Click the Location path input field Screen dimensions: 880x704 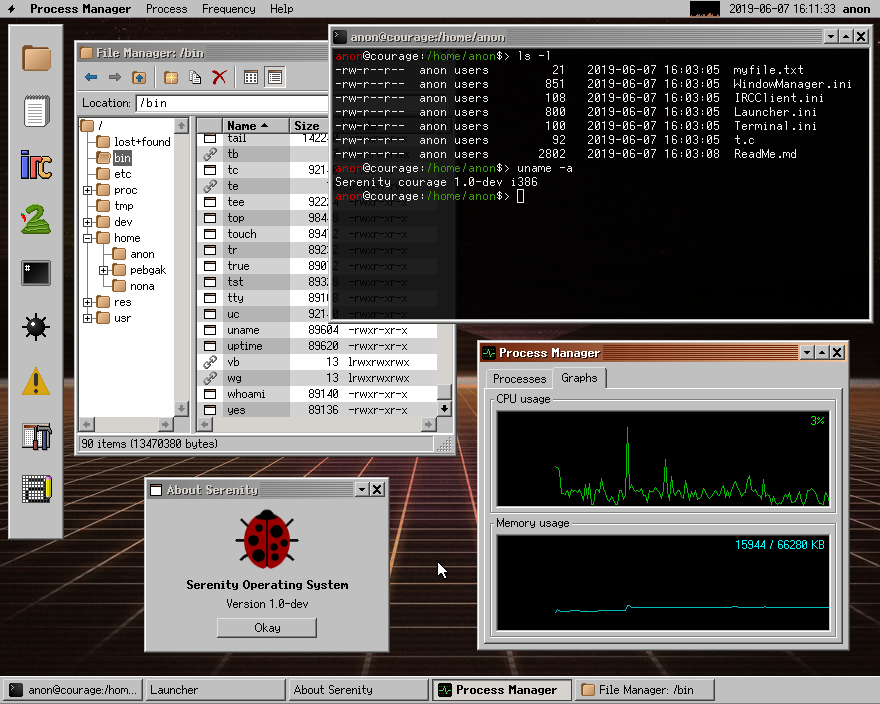232,103
